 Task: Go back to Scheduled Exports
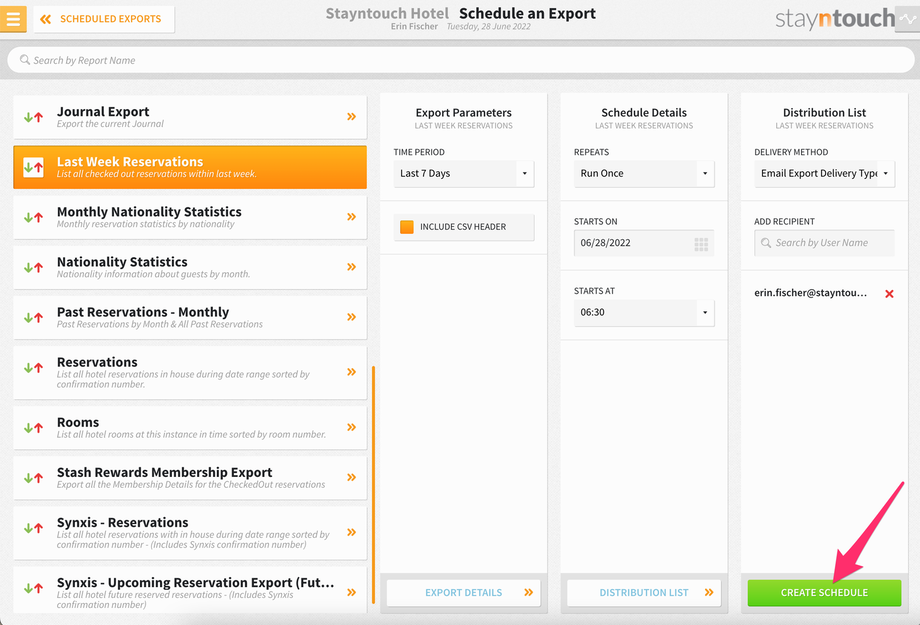(104, 19)
